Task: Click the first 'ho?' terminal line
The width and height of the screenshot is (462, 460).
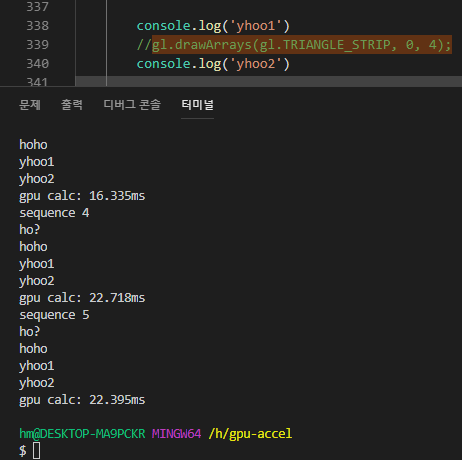Action: (29, 230)
